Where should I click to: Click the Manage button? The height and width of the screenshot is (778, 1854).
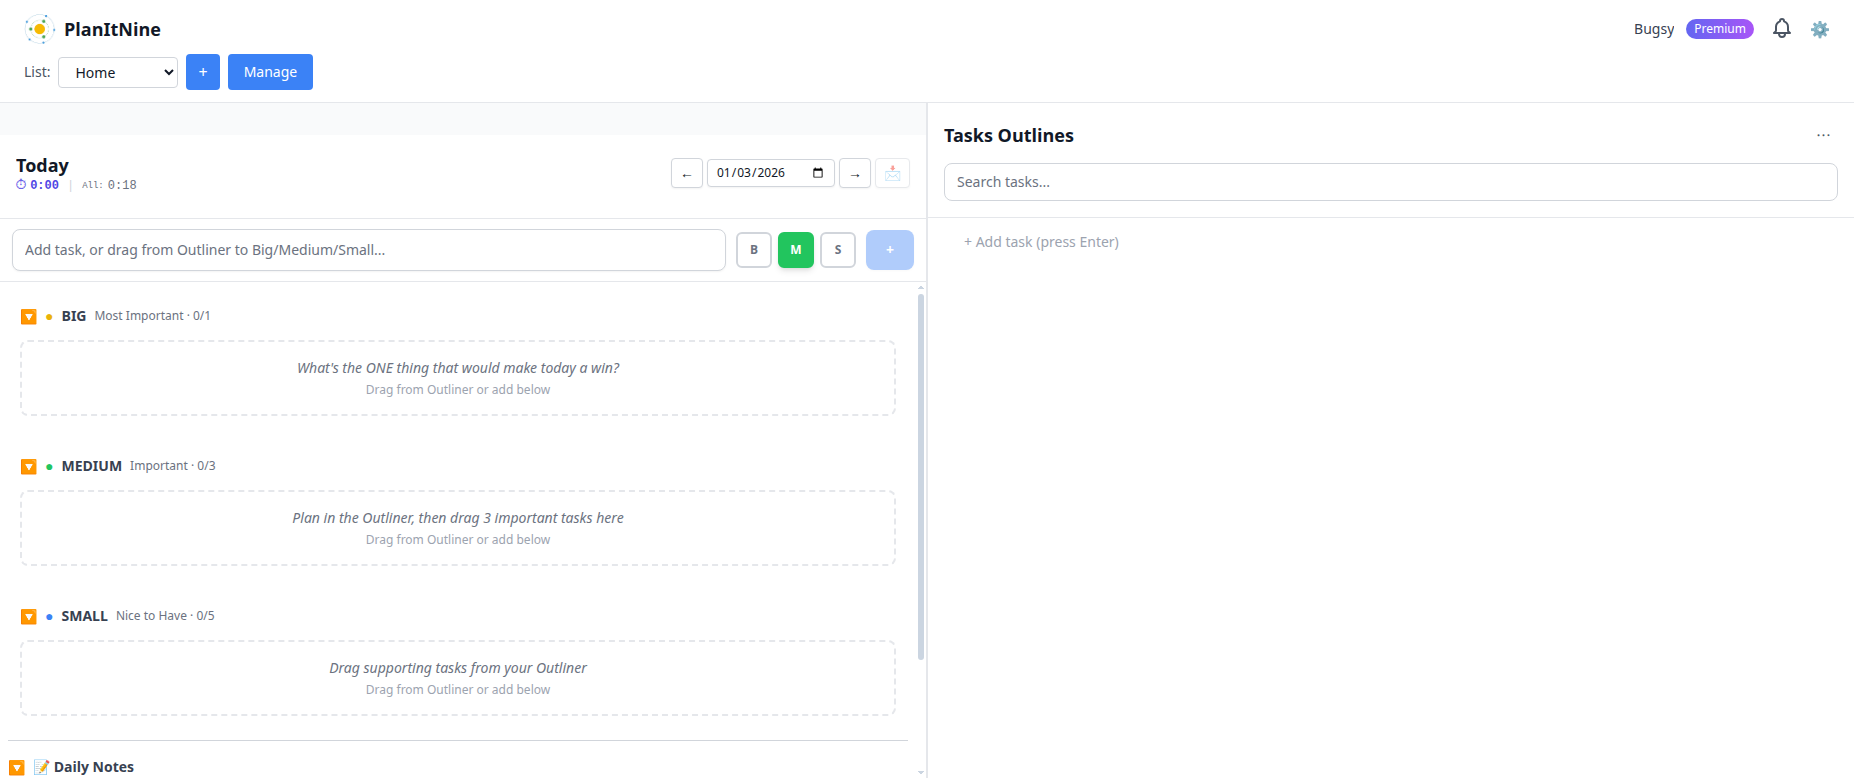click(270, 72)
